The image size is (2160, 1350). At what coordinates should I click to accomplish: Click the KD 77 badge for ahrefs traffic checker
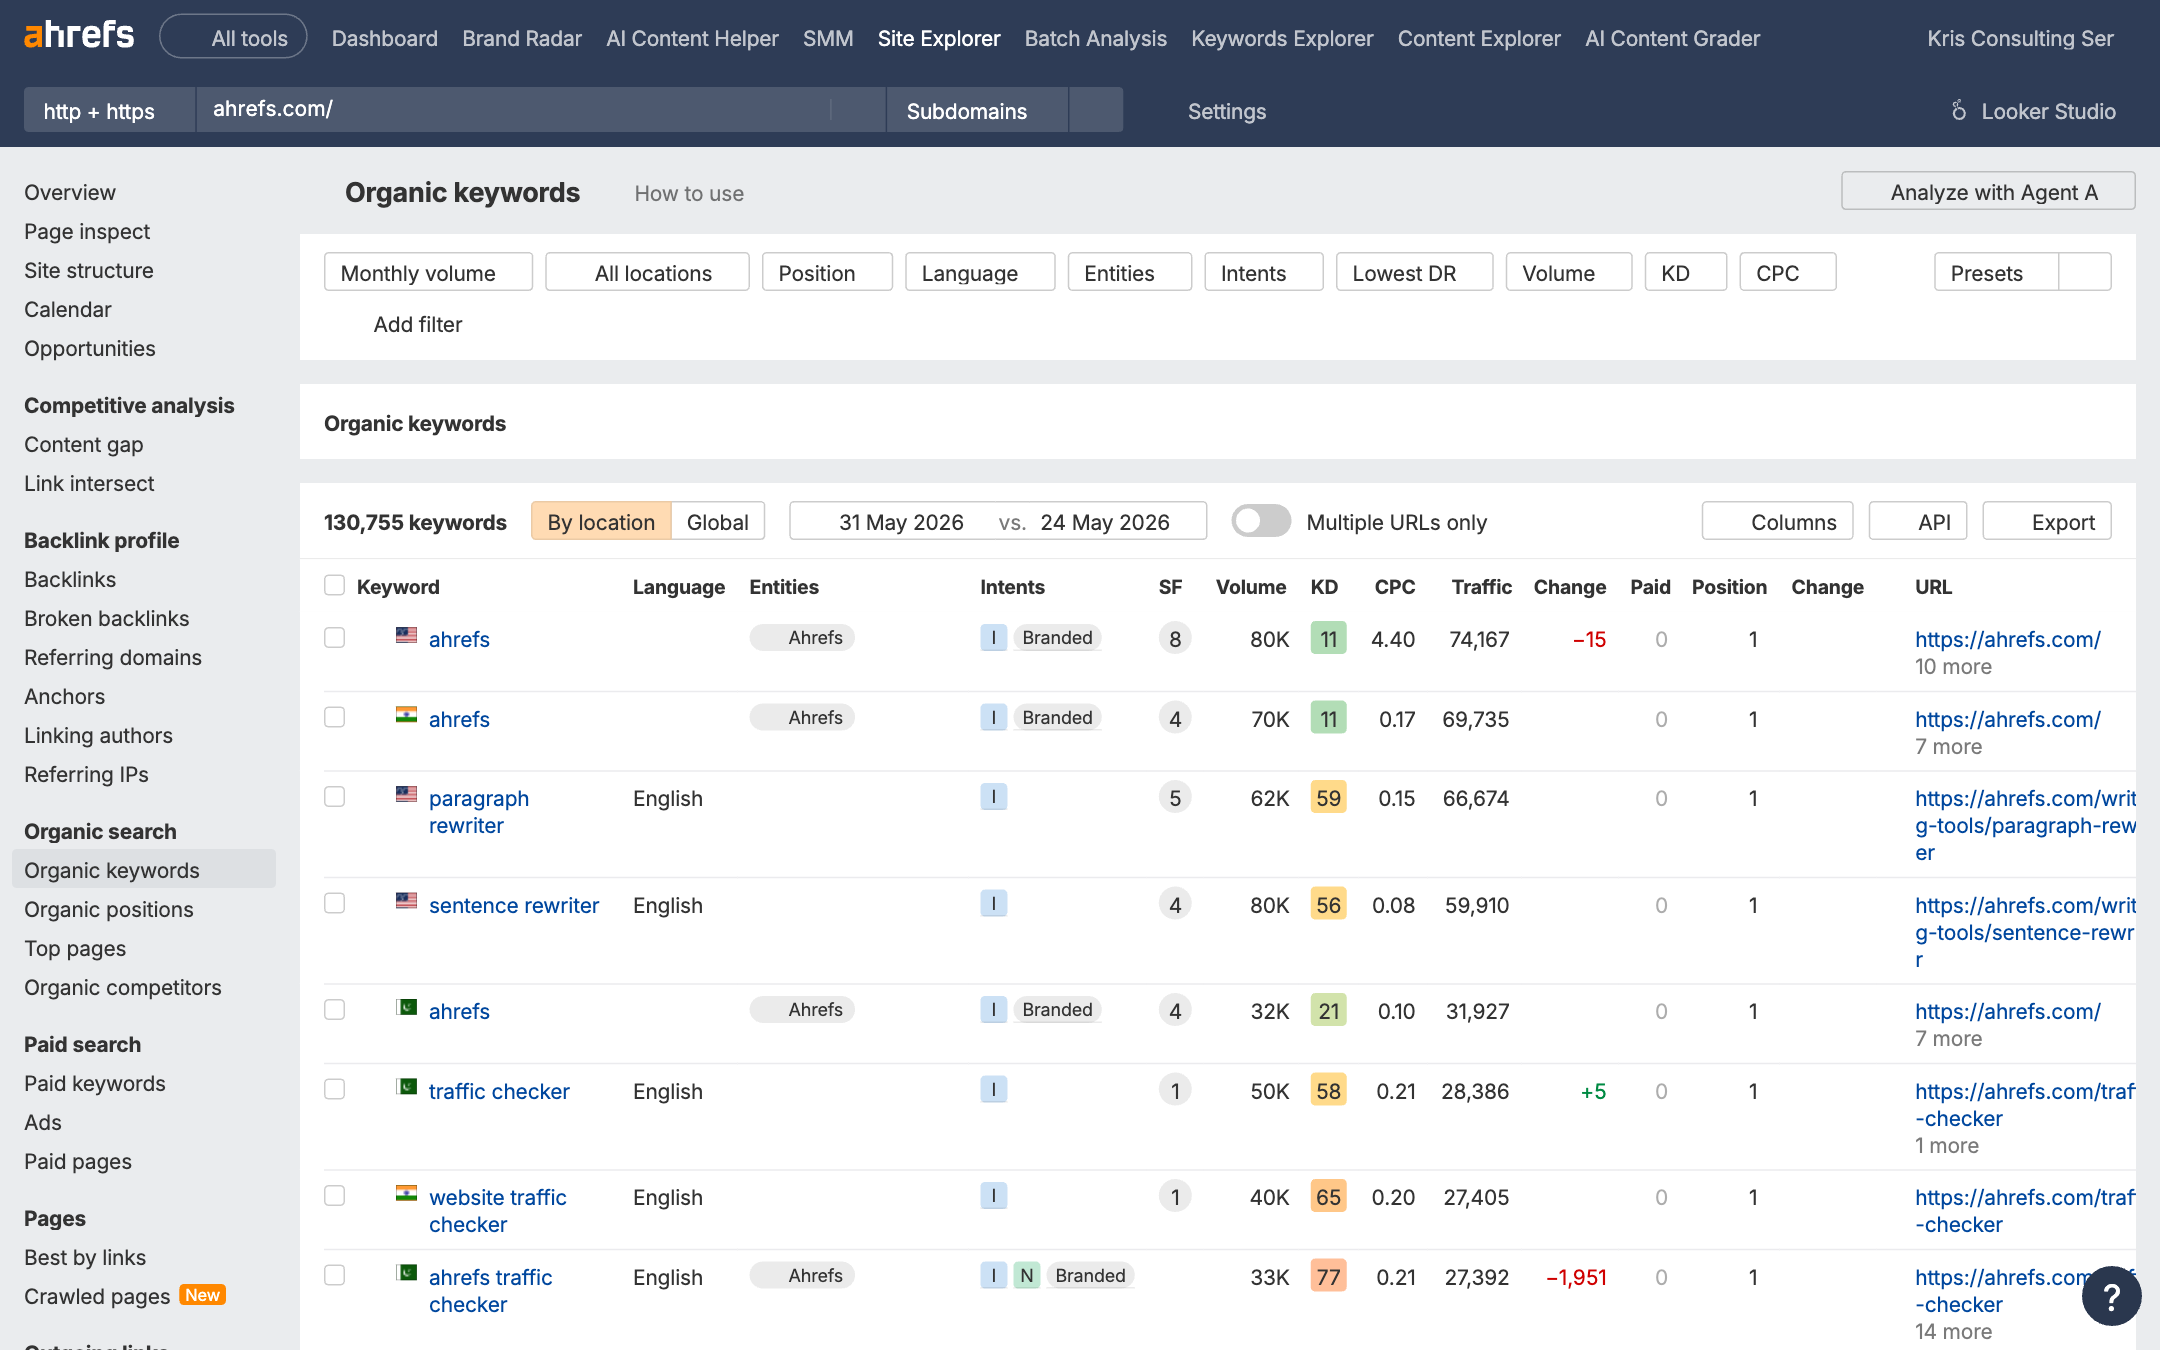(x=1328, y=1277)
